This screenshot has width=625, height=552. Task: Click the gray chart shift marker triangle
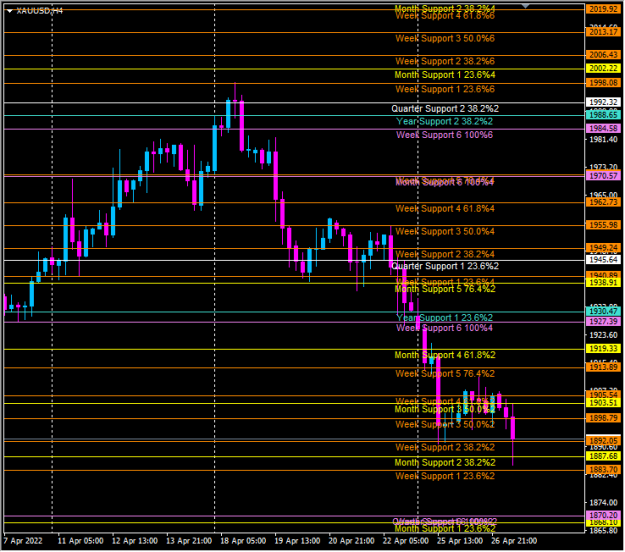click(526, 6)
